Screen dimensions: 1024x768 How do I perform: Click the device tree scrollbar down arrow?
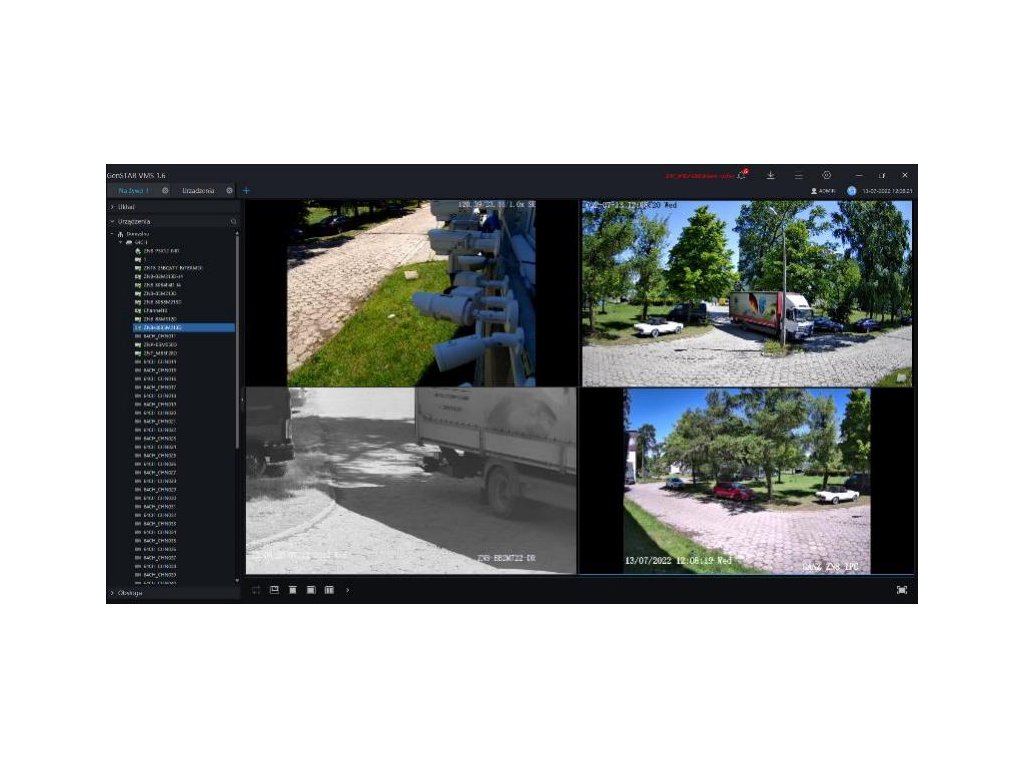237,580
